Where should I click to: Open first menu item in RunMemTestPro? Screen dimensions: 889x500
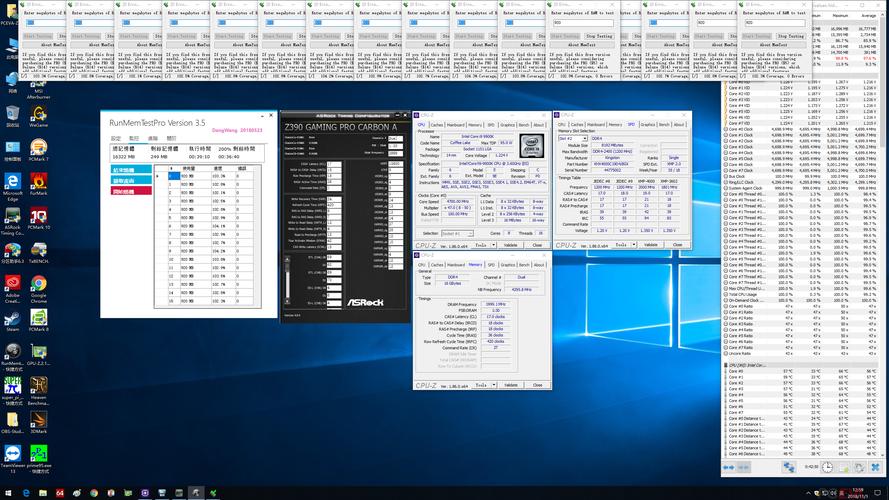116,138
